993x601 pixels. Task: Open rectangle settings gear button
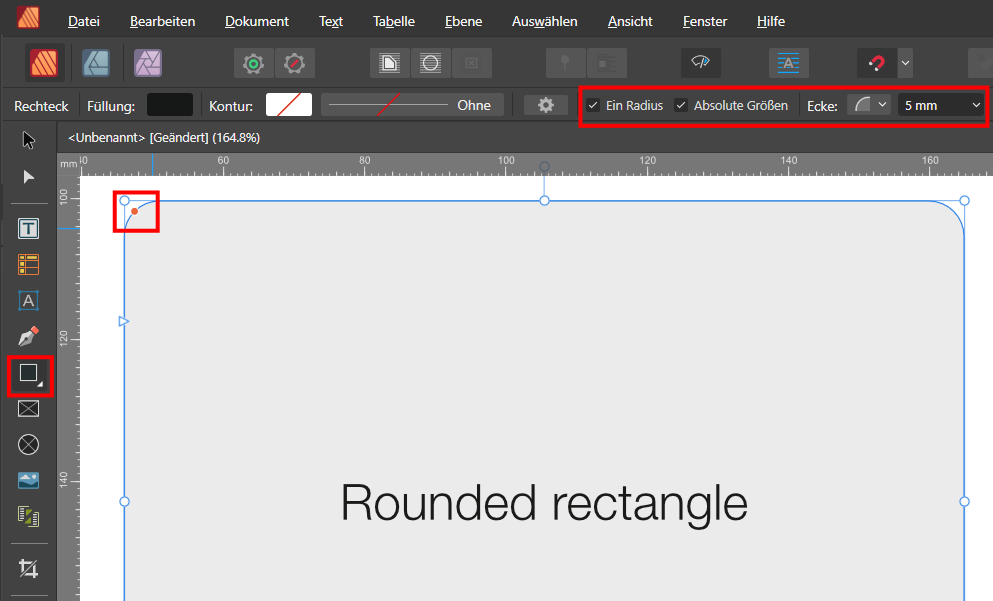[546, 105]
